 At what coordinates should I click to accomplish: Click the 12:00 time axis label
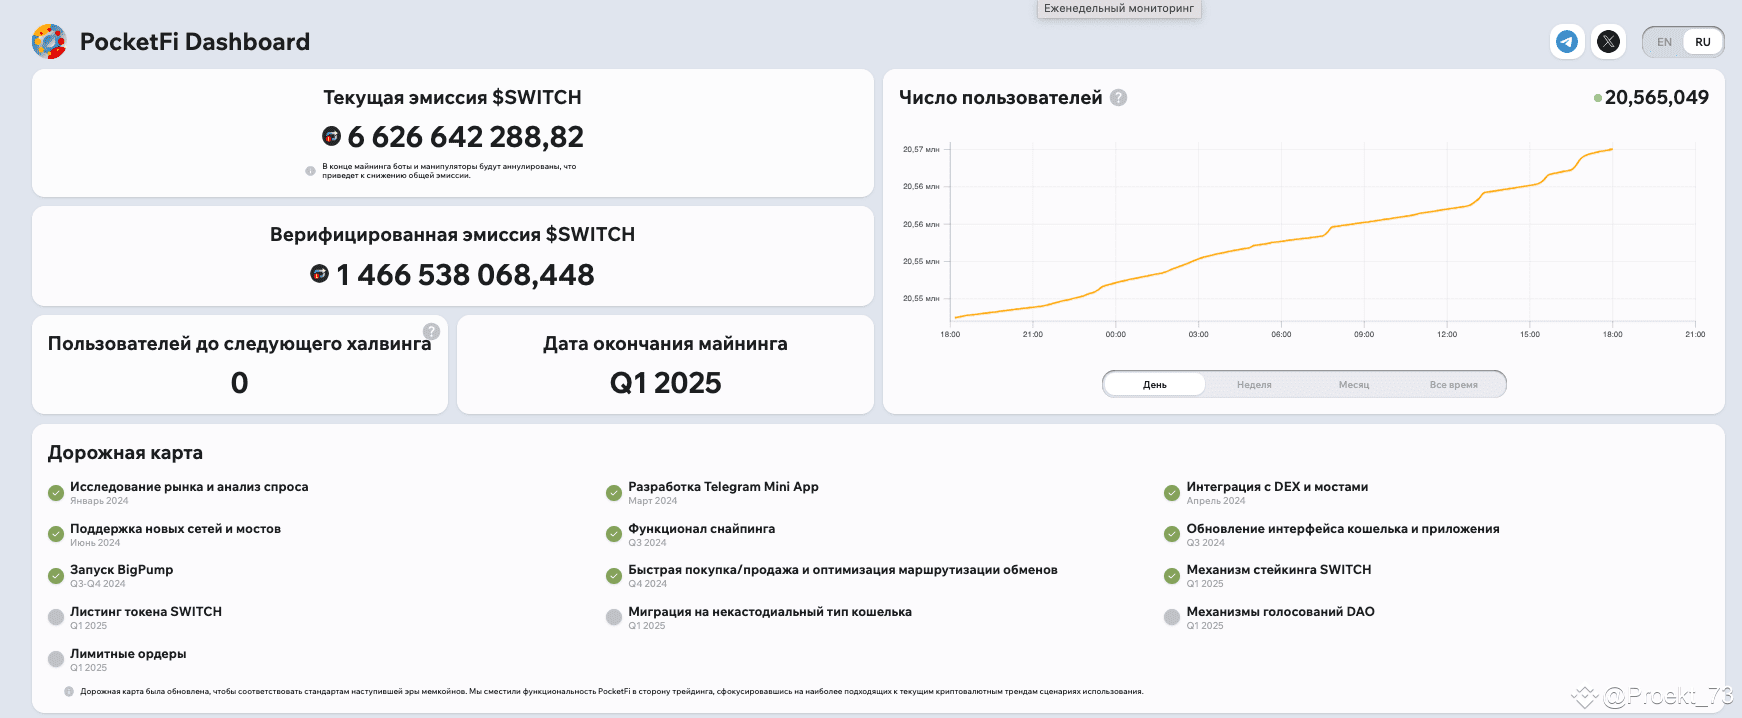(x=1447, y=335)
